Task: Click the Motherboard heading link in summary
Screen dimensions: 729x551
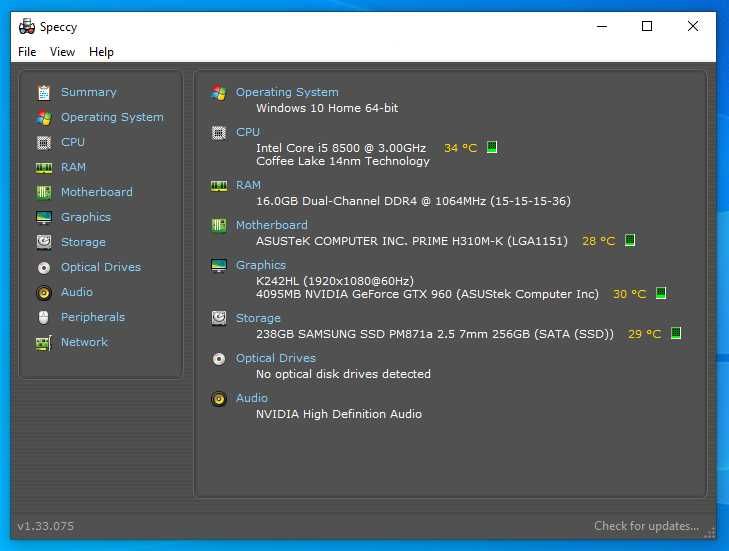Action: (x=272, y=225)
